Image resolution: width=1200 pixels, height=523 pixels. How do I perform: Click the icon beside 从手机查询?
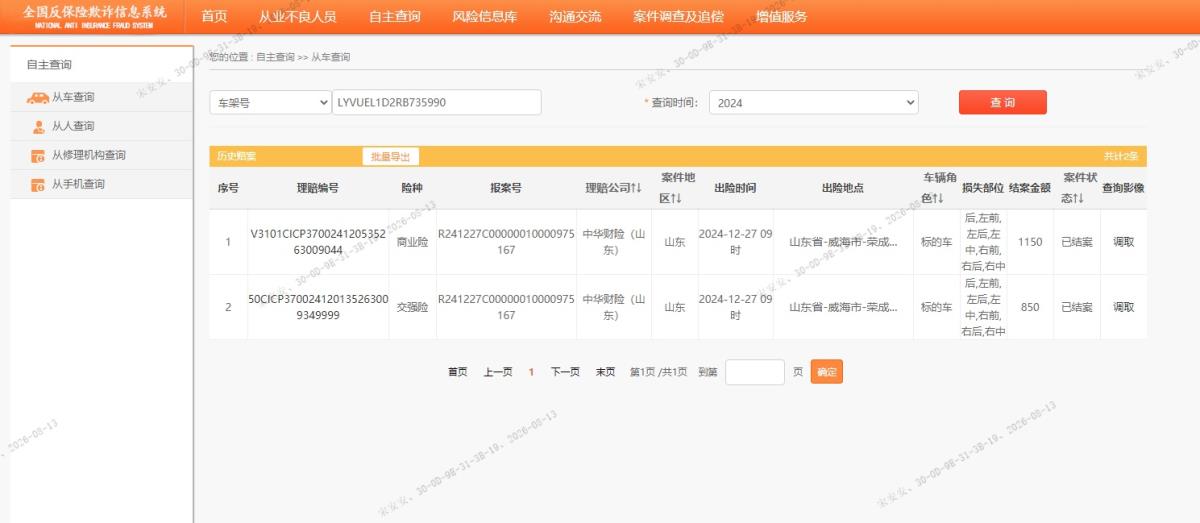38,185
